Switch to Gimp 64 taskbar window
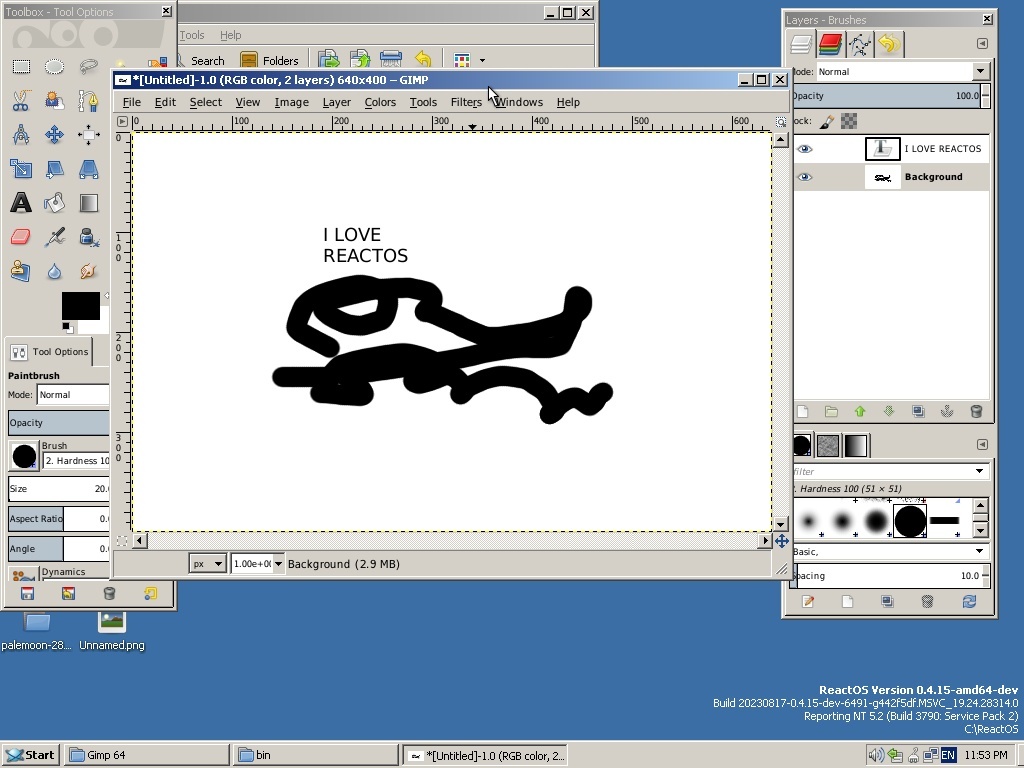The width and height of the screenshot is (1024, 768). (147, 755)
